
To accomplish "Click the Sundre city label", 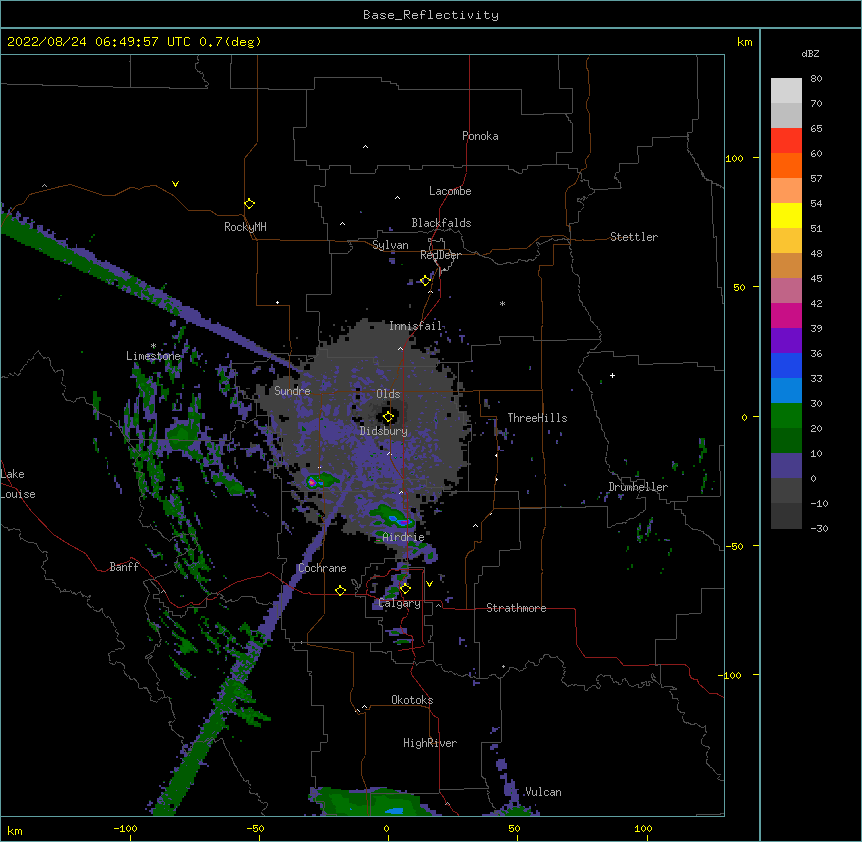I will pyautogui.click(x=292, y=391).
